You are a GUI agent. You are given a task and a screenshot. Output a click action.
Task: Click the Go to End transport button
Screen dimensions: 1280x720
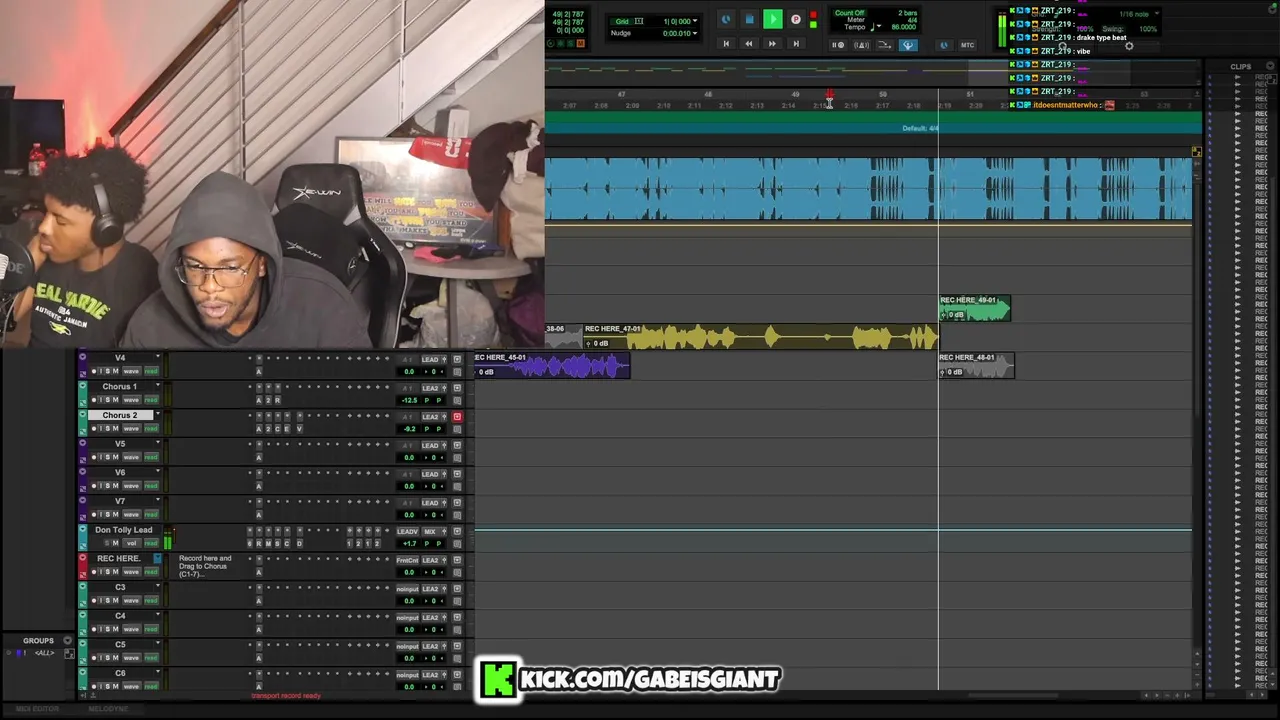[x=796, y=44]
